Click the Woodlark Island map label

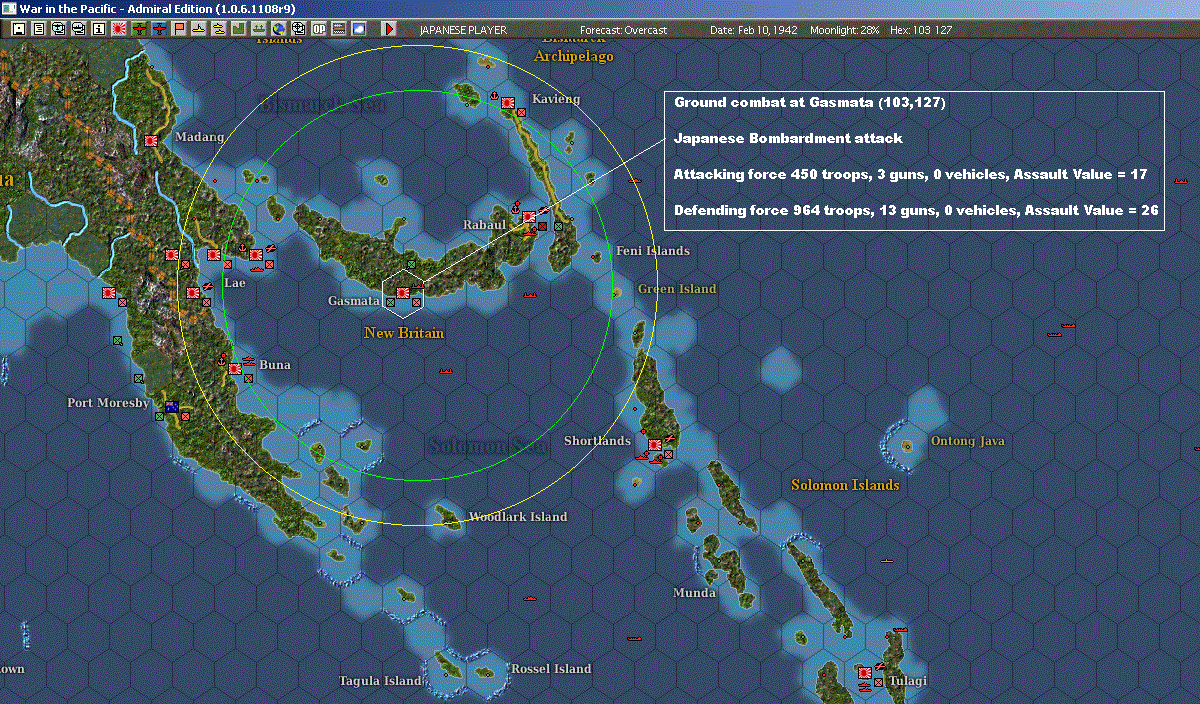pyautogui.click(x=518, y=517)
